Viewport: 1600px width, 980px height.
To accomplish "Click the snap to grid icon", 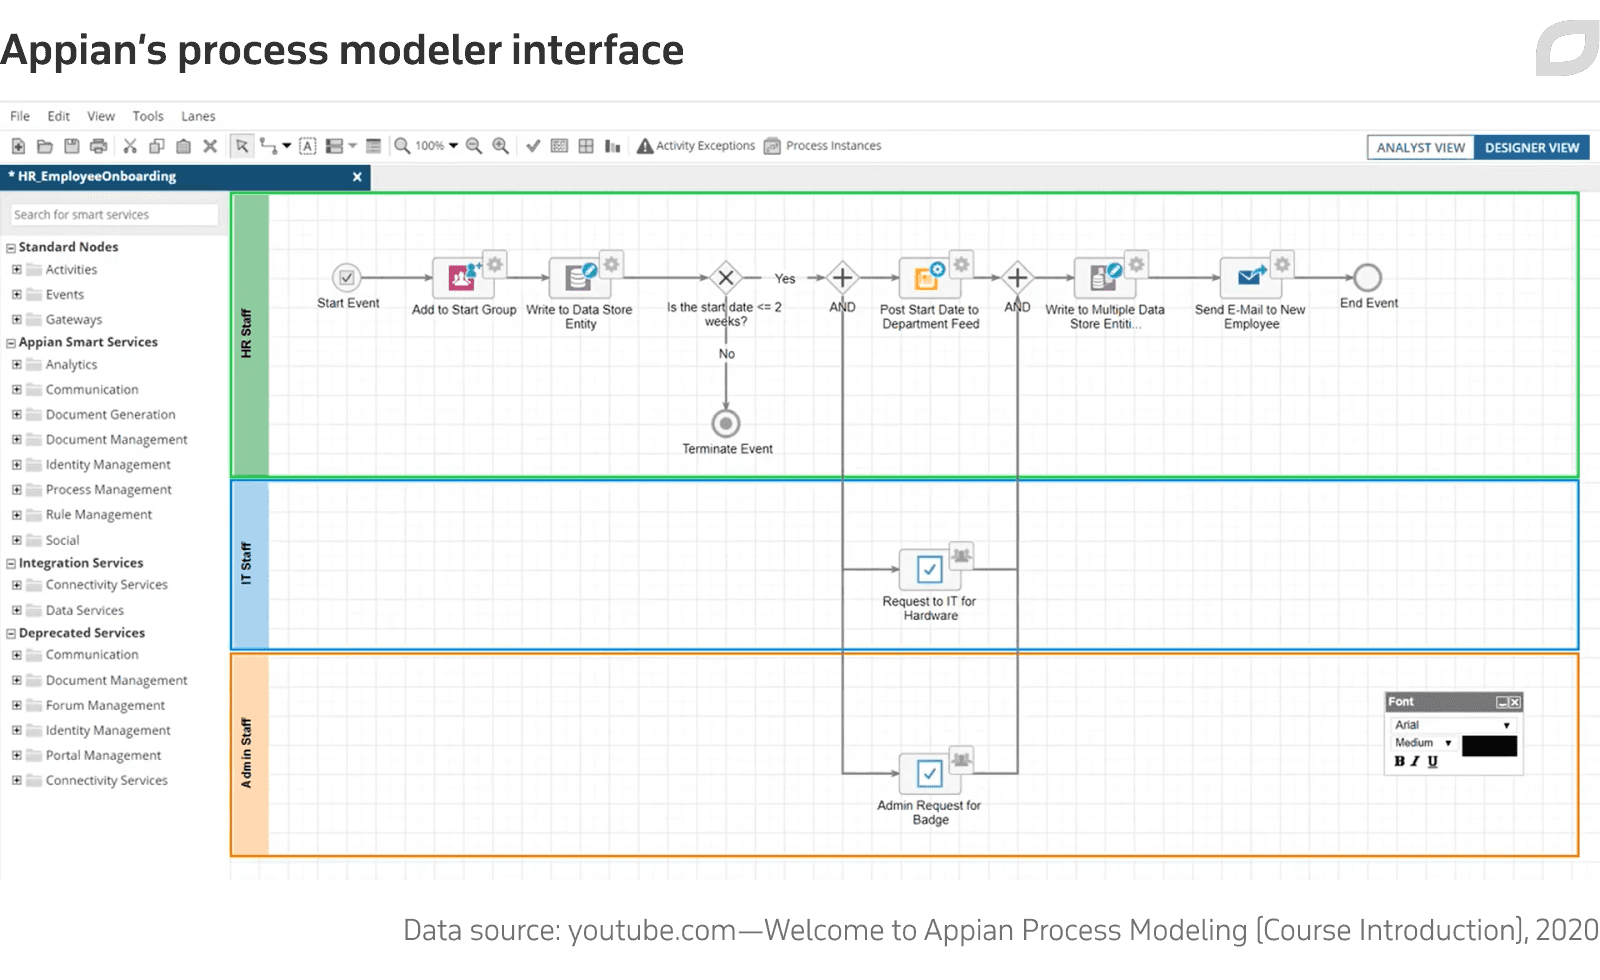I will click(x=586, y=146).
